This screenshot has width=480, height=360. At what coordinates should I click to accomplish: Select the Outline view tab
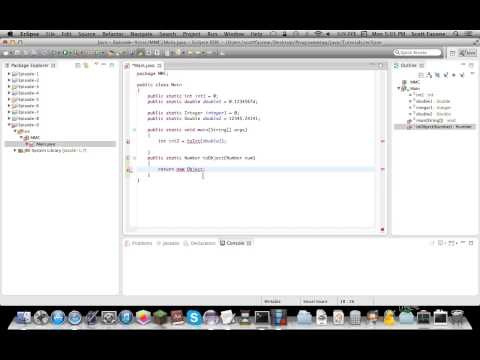pos(409,65)
